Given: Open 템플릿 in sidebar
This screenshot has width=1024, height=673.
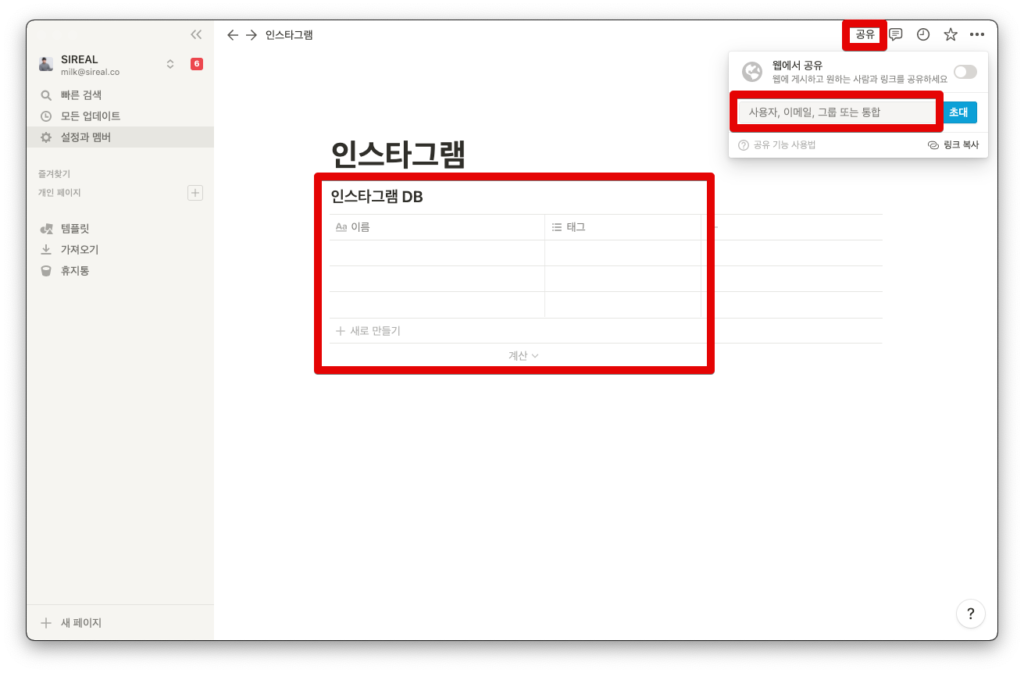Looking at the screenshot, I should point(120,228).
